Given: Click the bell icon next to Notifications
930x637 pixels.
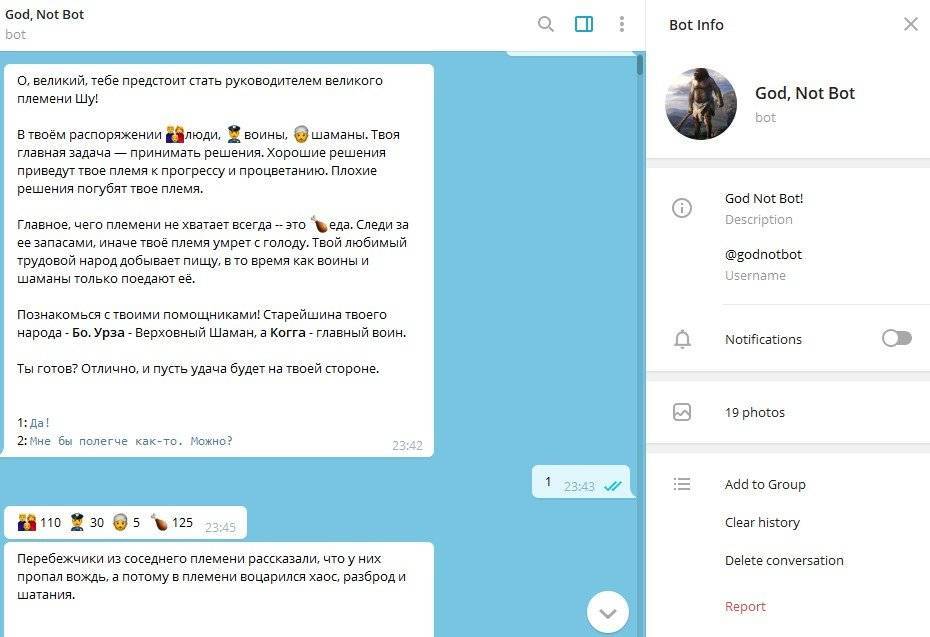Looking at the screenshot, I should click(682, 339).
